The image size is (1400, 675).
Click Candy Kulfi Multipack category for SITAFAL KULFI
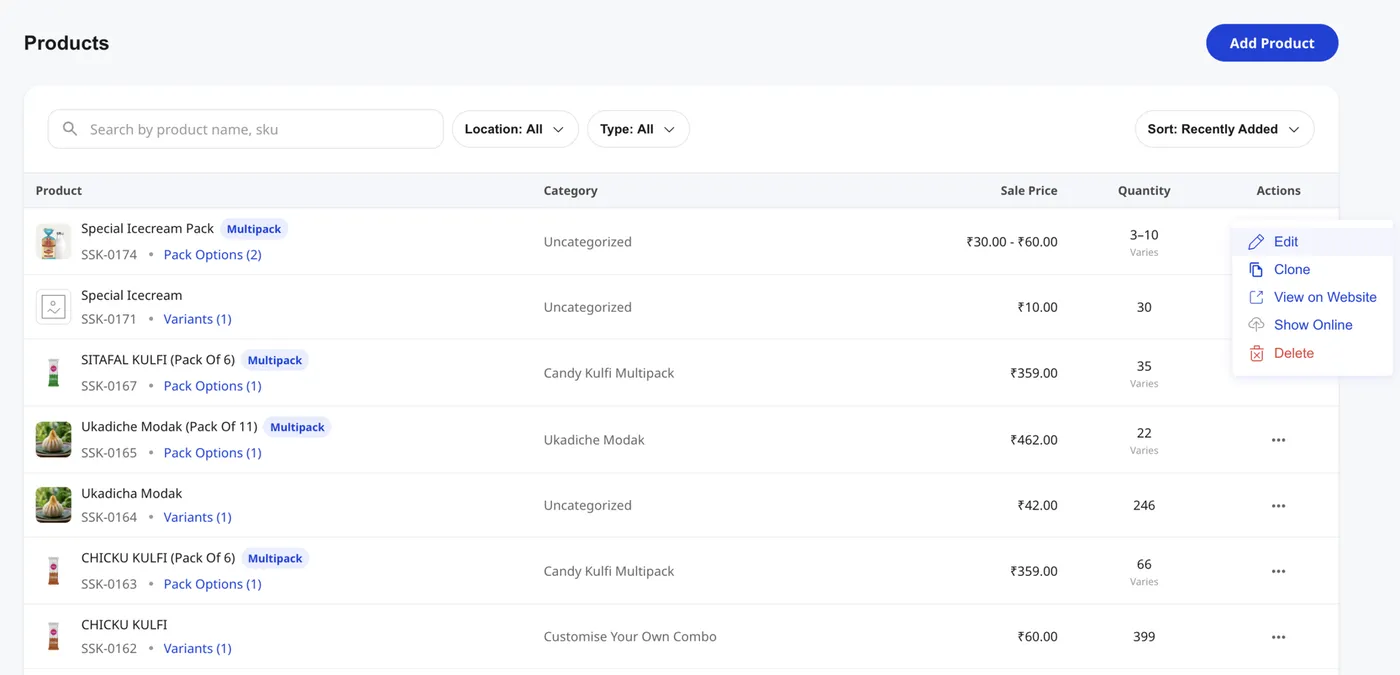click(x=609, y=373)
